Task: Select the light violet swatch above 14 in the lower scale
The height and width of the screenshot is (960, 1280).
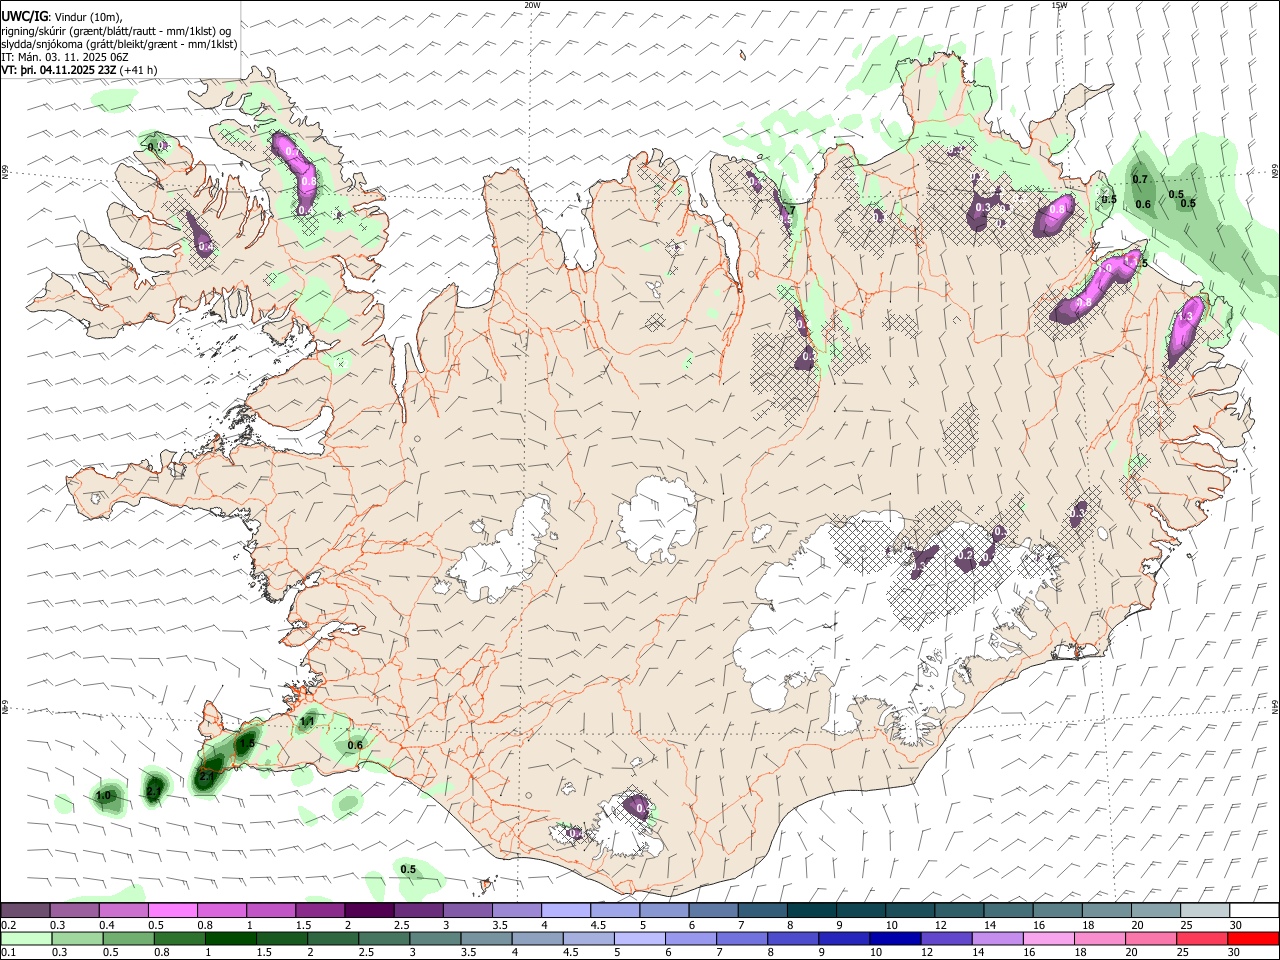Action: (997, 939)
